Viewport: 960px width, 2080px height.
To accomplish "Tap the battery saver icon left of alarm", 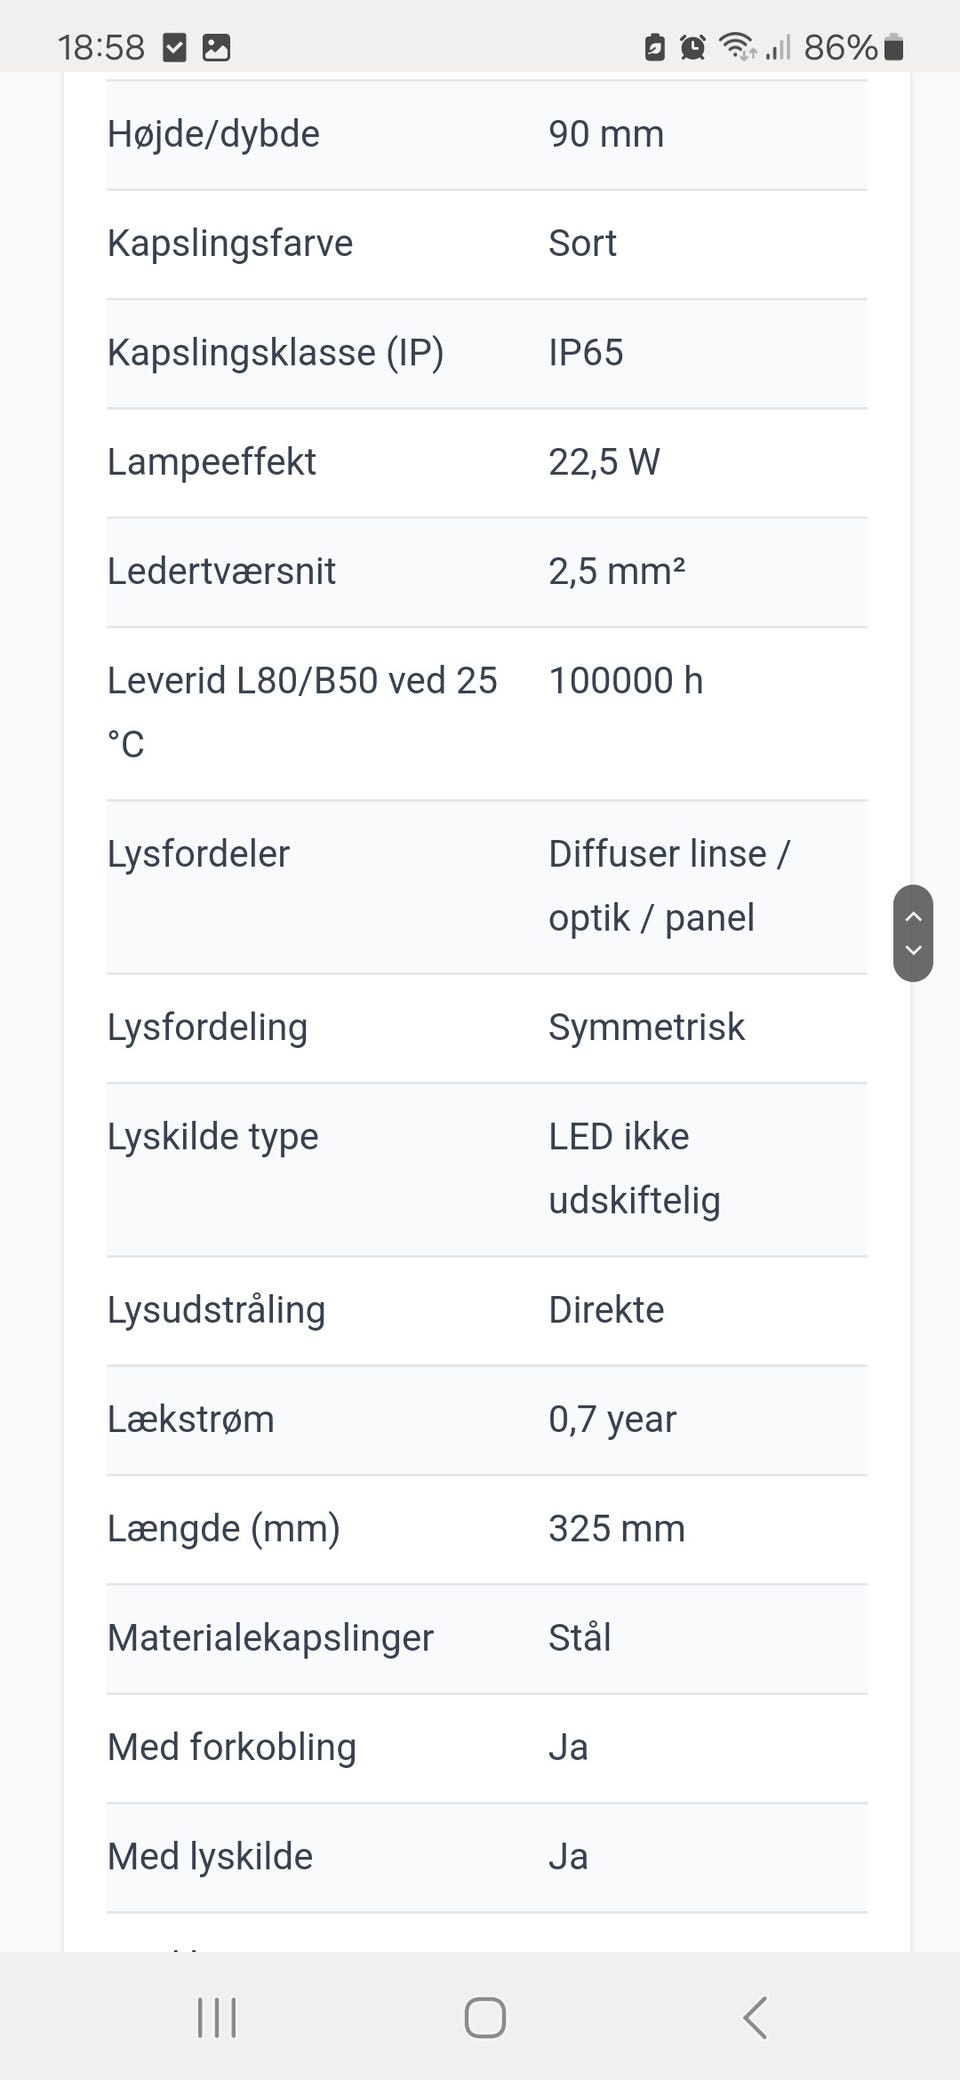I will (x=655, y=47).
